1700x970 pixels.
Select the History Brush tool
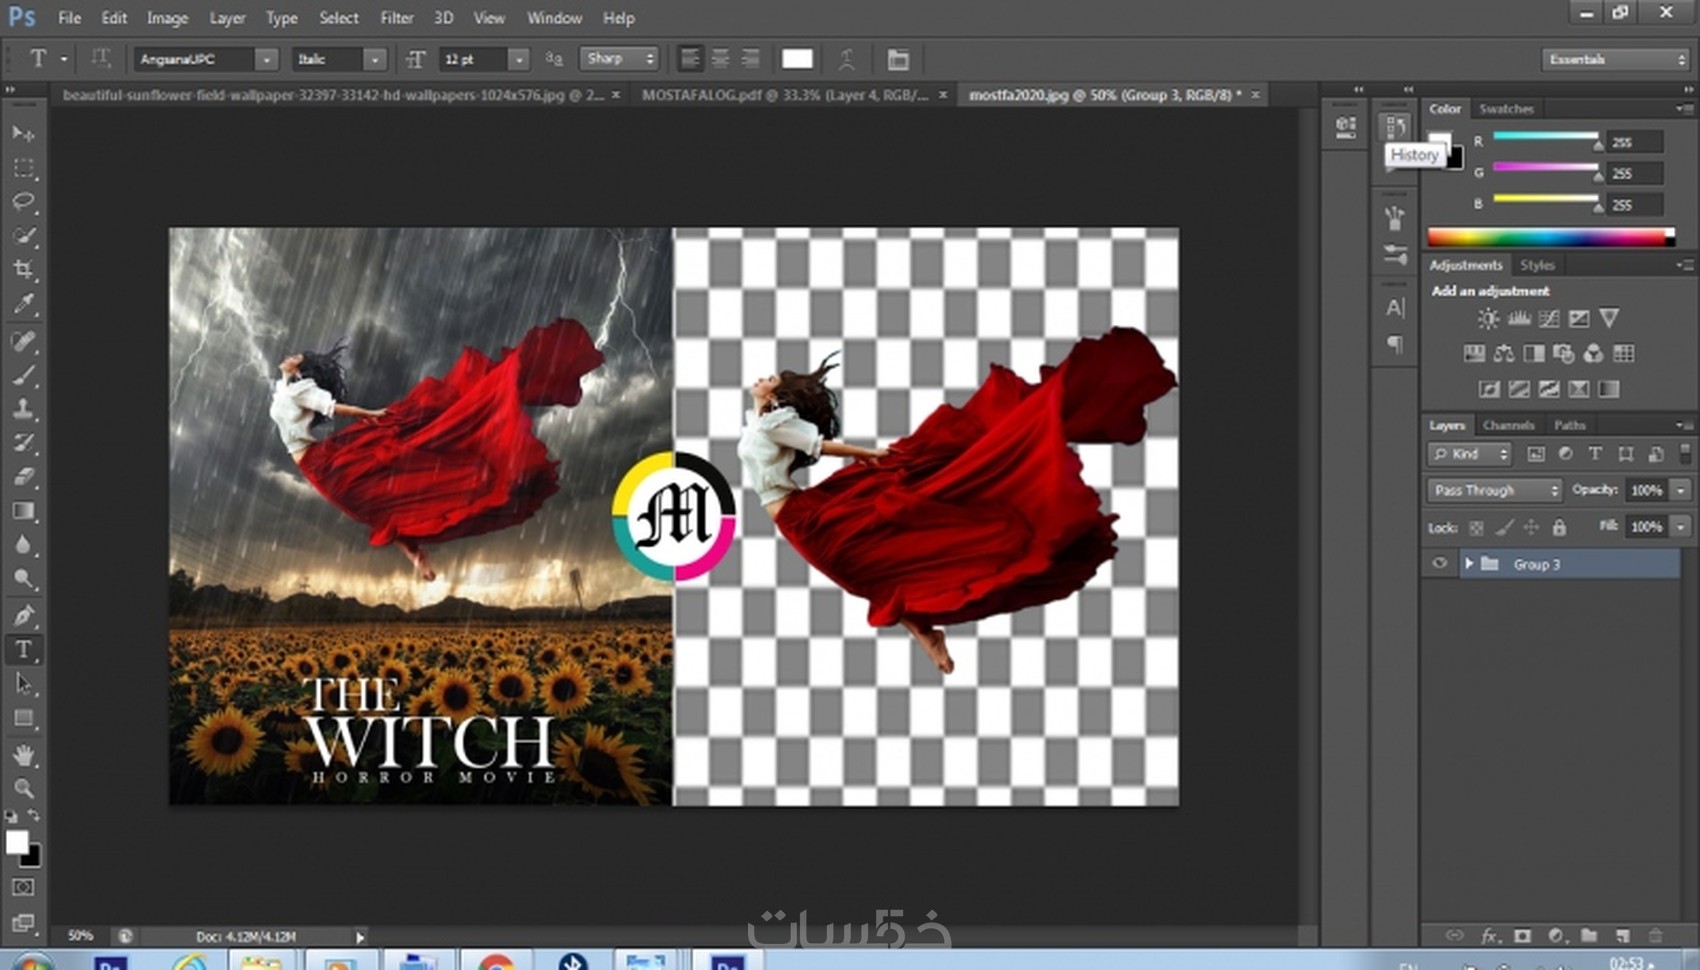pyautogui.click(x=24, y=443)
